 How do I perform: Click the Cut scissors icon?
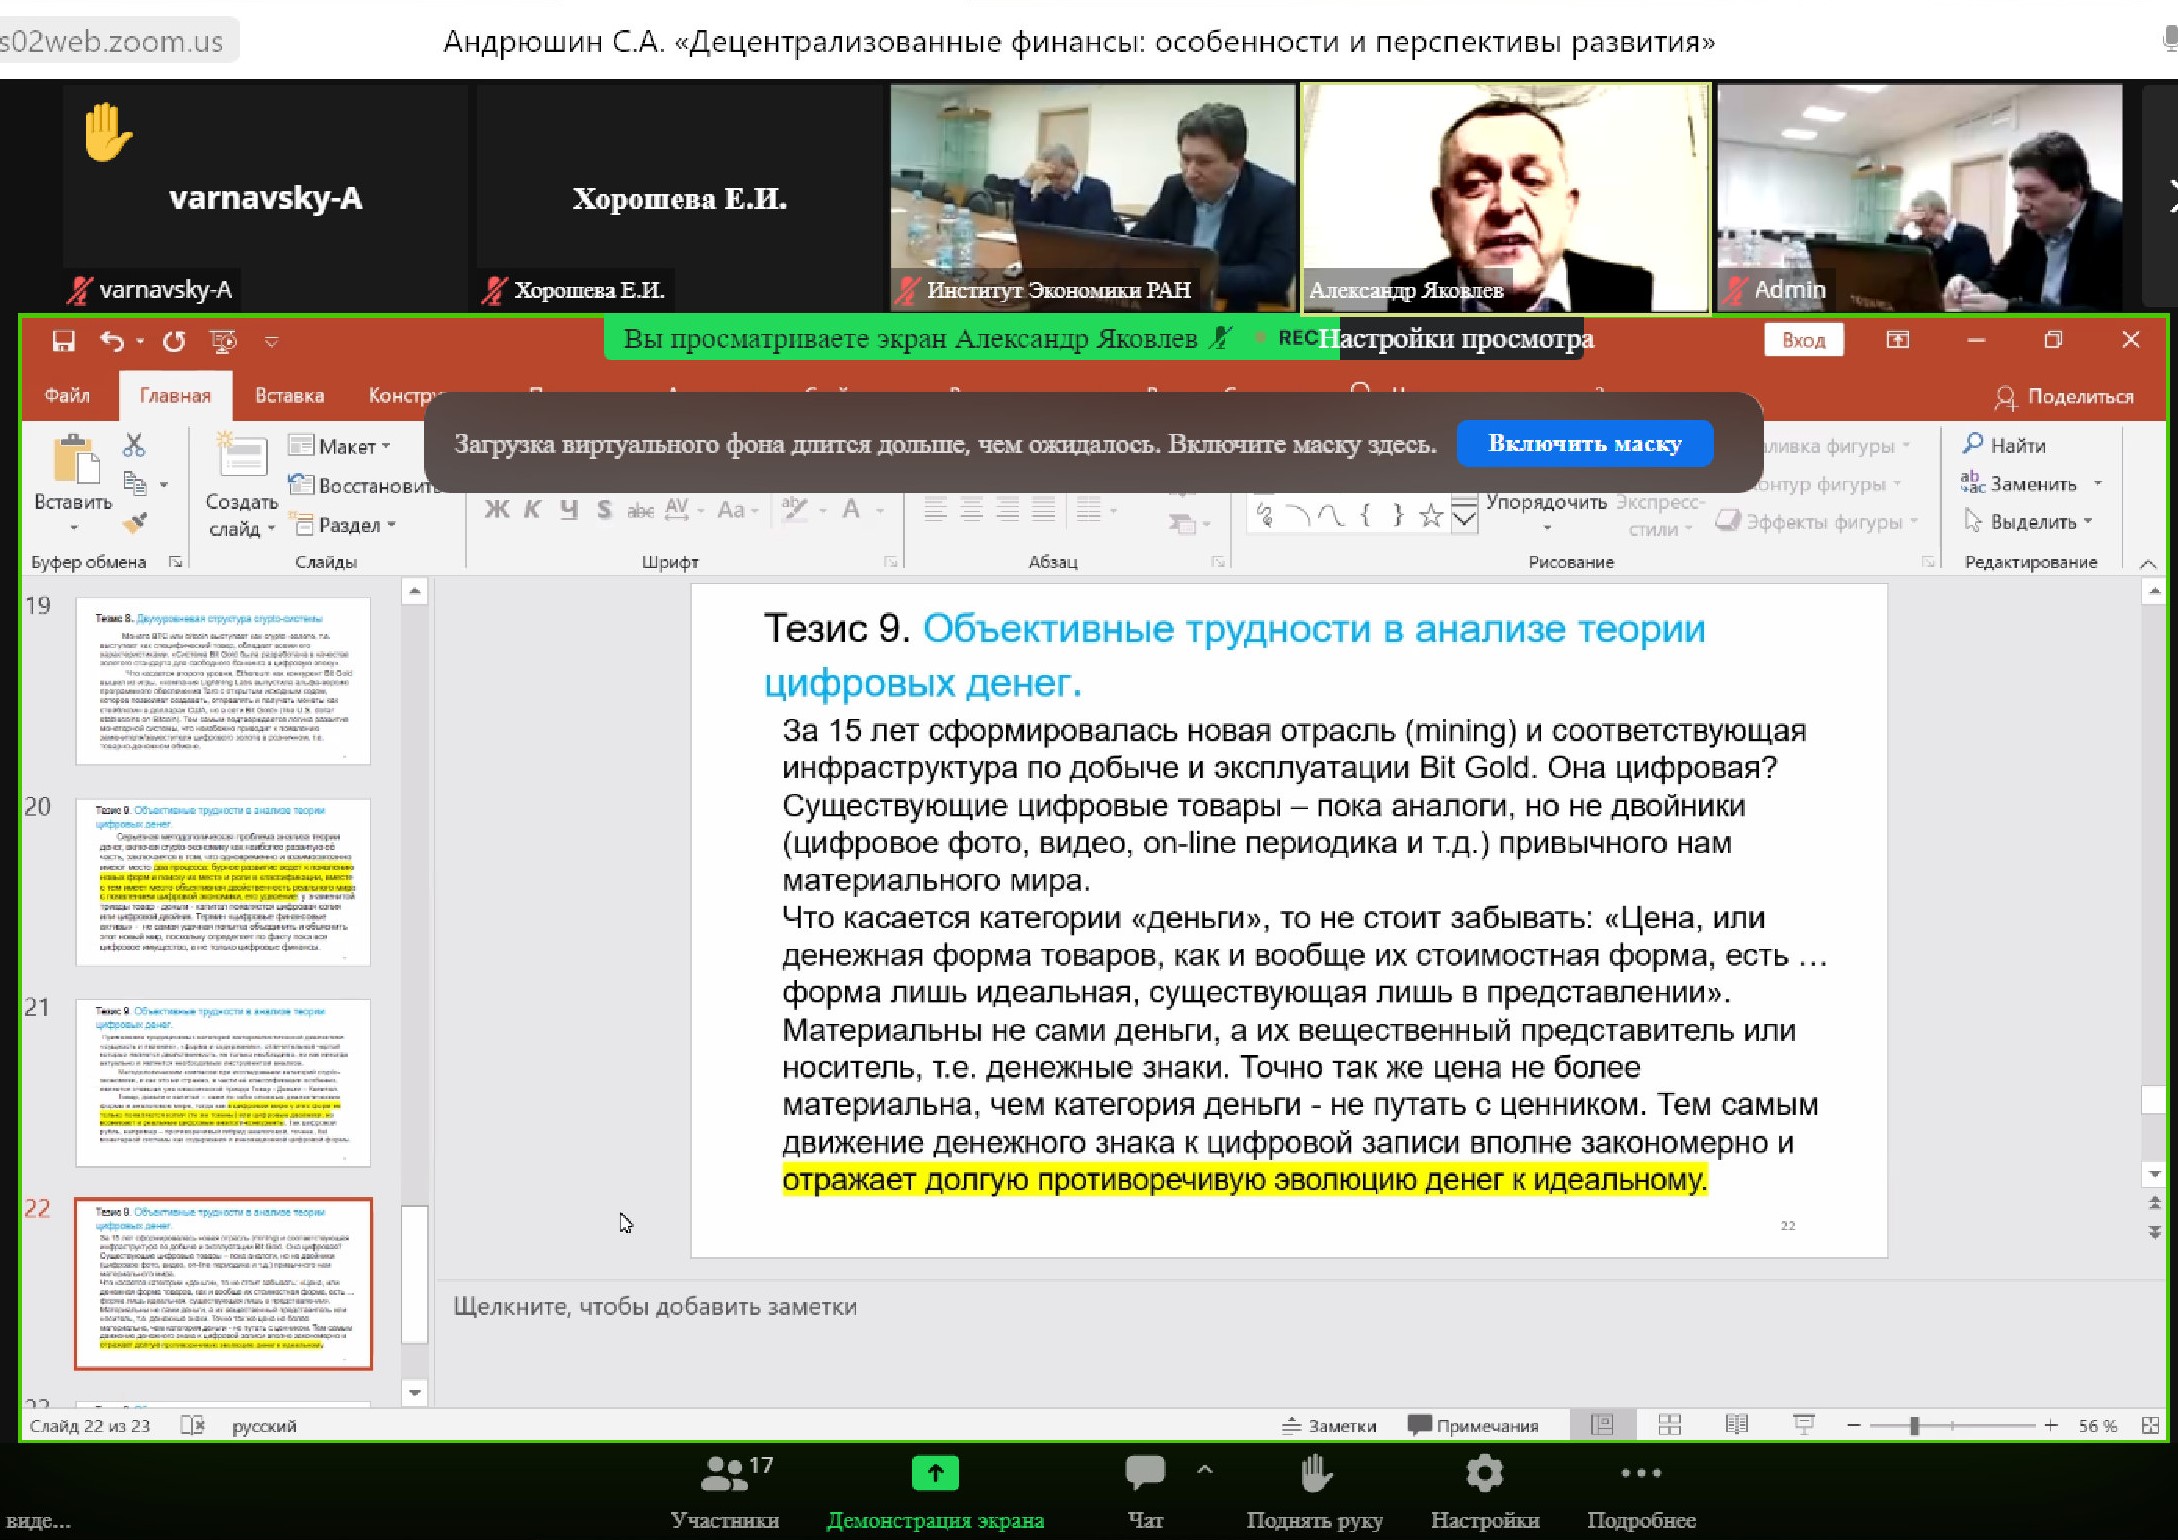134,444
